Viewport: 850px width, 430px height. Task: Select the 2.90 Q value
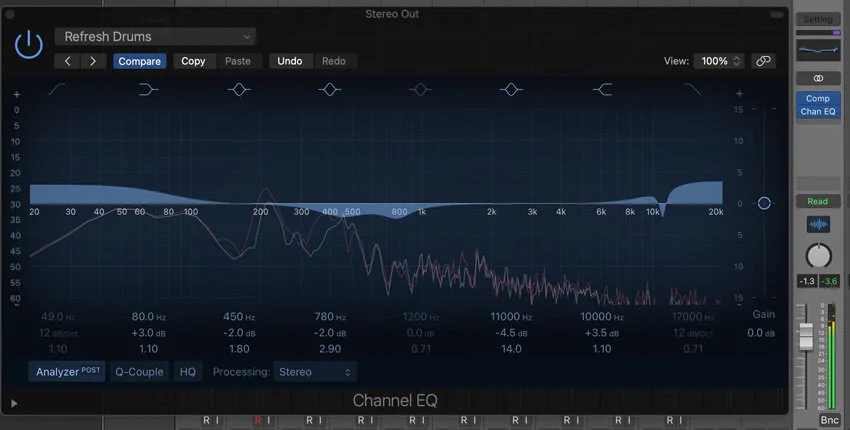330,349
